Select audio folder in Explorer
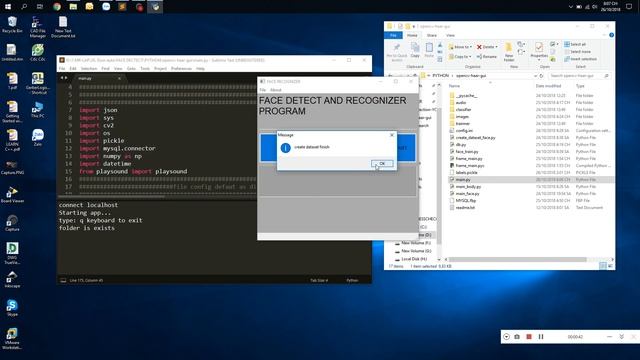 [x=461, y=102]
